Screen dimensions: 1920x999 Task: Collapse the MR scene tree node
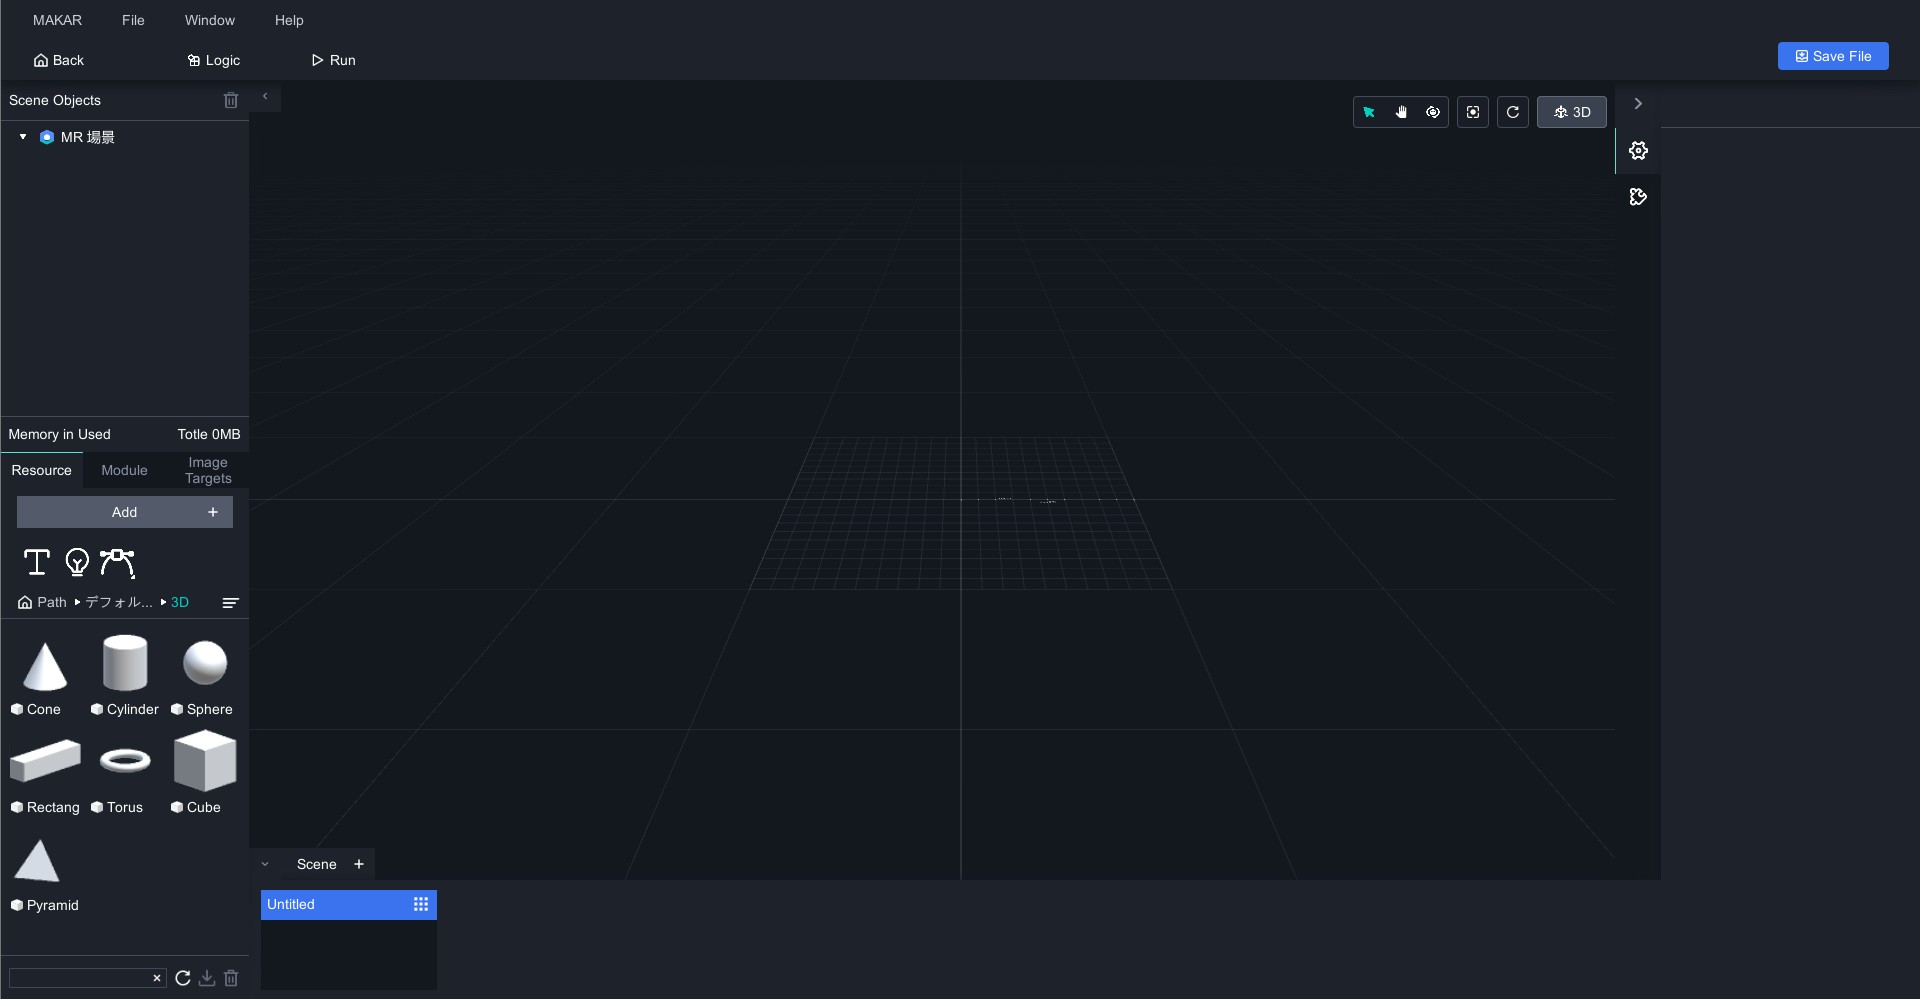[23, 137]
